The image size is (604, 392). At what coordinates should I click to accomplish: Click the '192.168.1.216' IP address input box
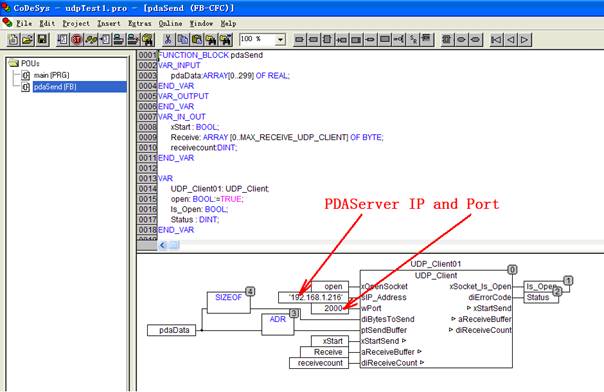tap(314, 297)
